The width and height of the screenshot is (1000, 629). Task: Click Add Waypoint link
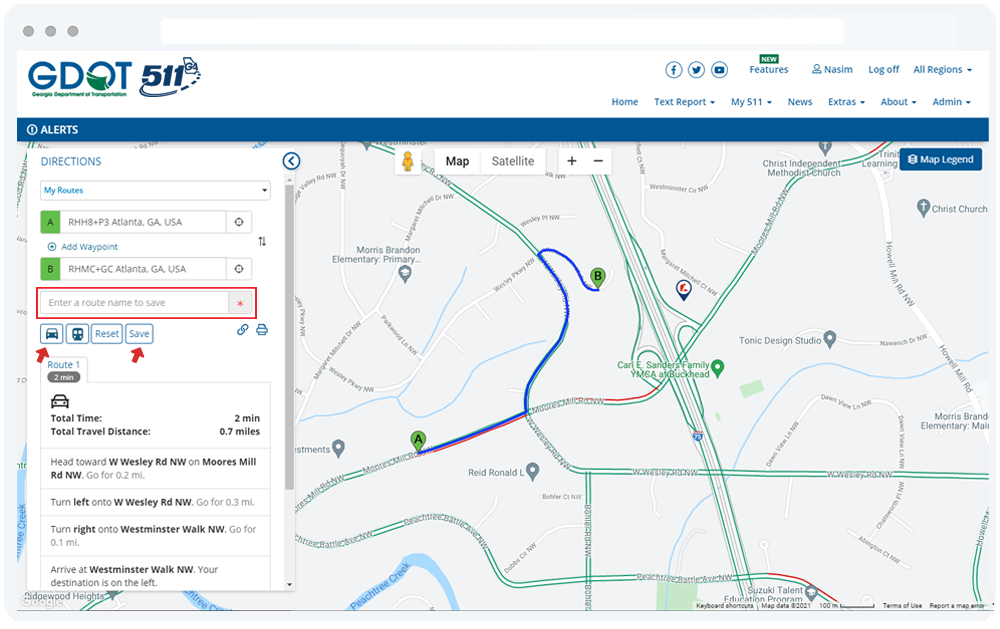click(89, 247)
